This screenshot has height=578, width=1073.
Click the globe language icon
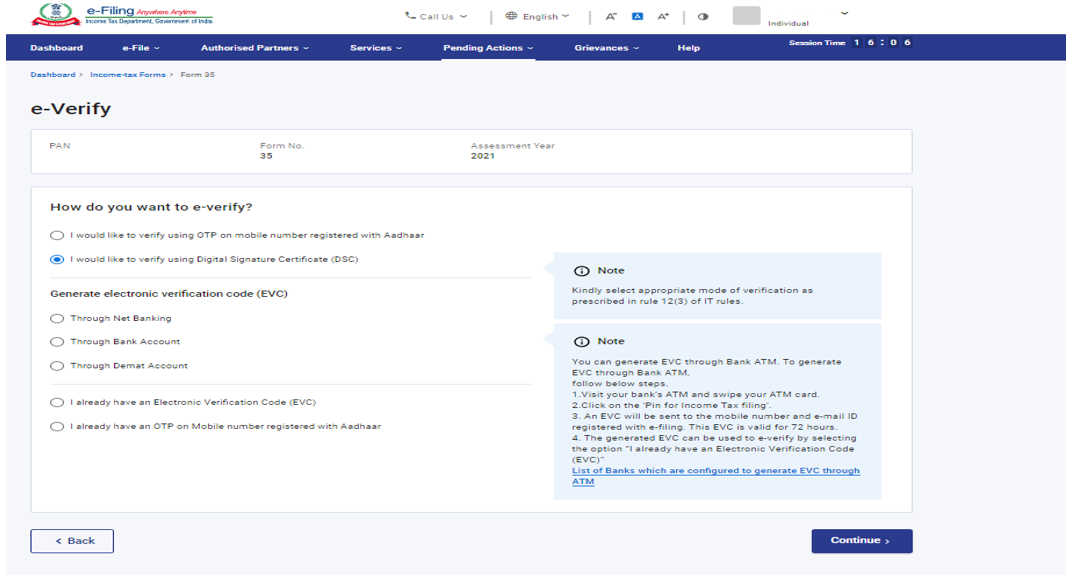[511, 16]
